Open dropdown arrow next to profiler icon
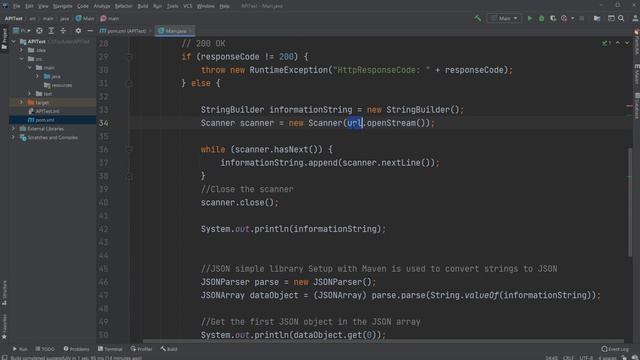Viewport: 640px width, 360px height. click(573, 18)
